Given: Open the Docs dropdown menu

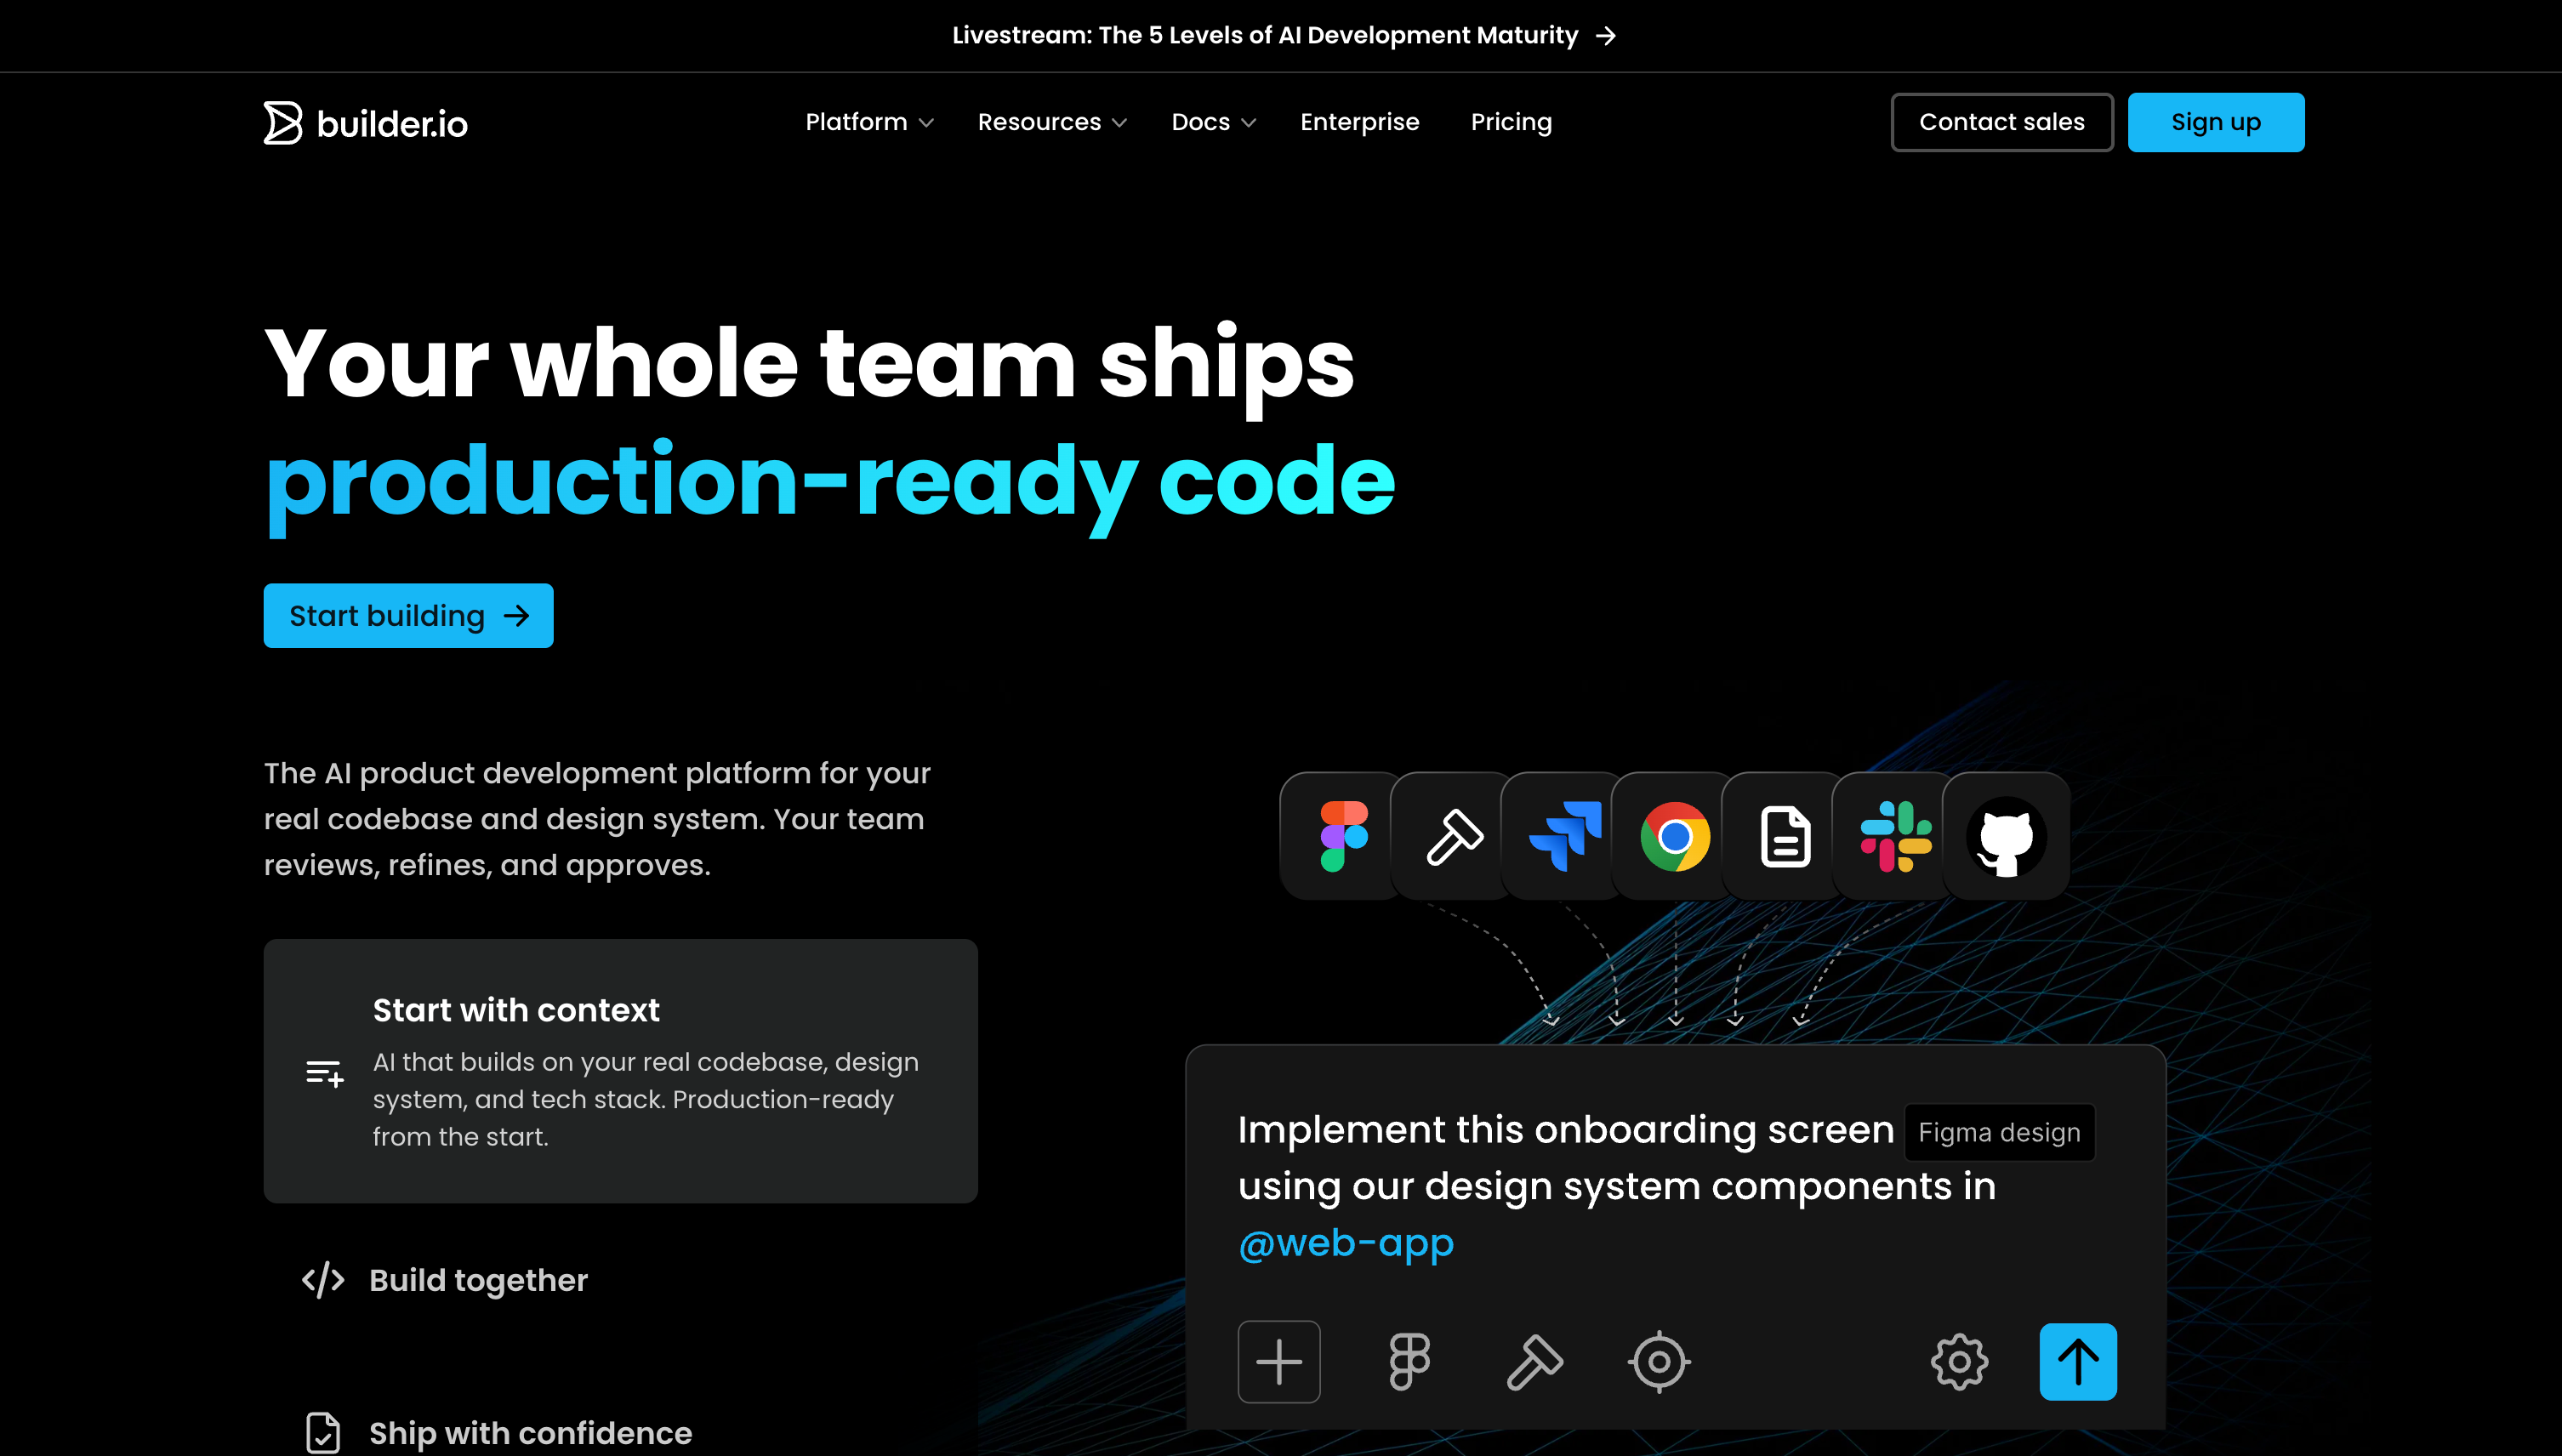Looking at the screenshot, I should click(x=1212, y=122).
